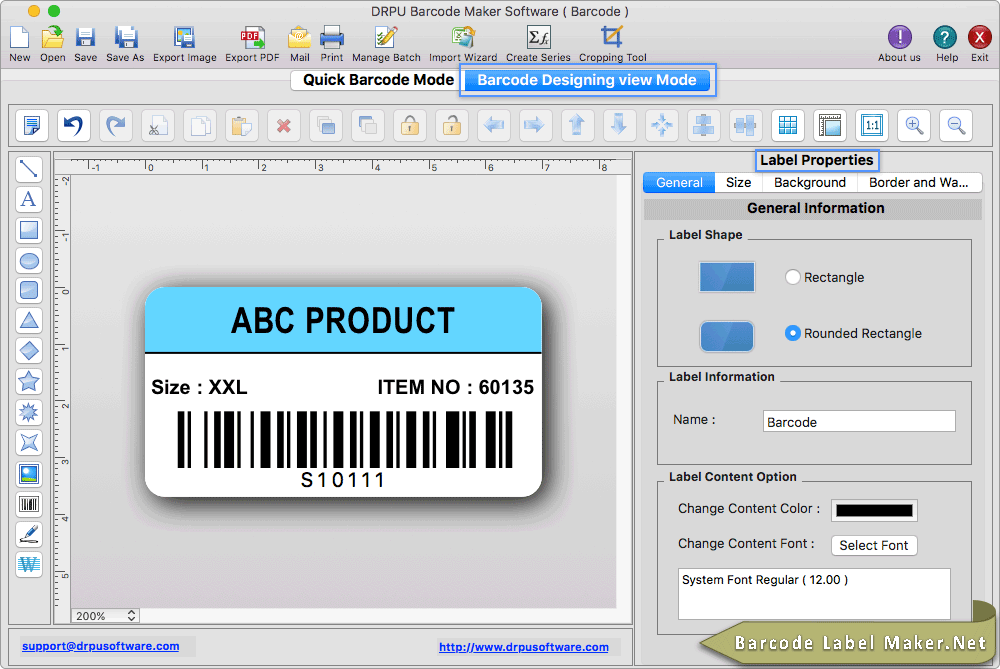
Task: Open the 200% zoom level dropdown
Action: (105, 615)
